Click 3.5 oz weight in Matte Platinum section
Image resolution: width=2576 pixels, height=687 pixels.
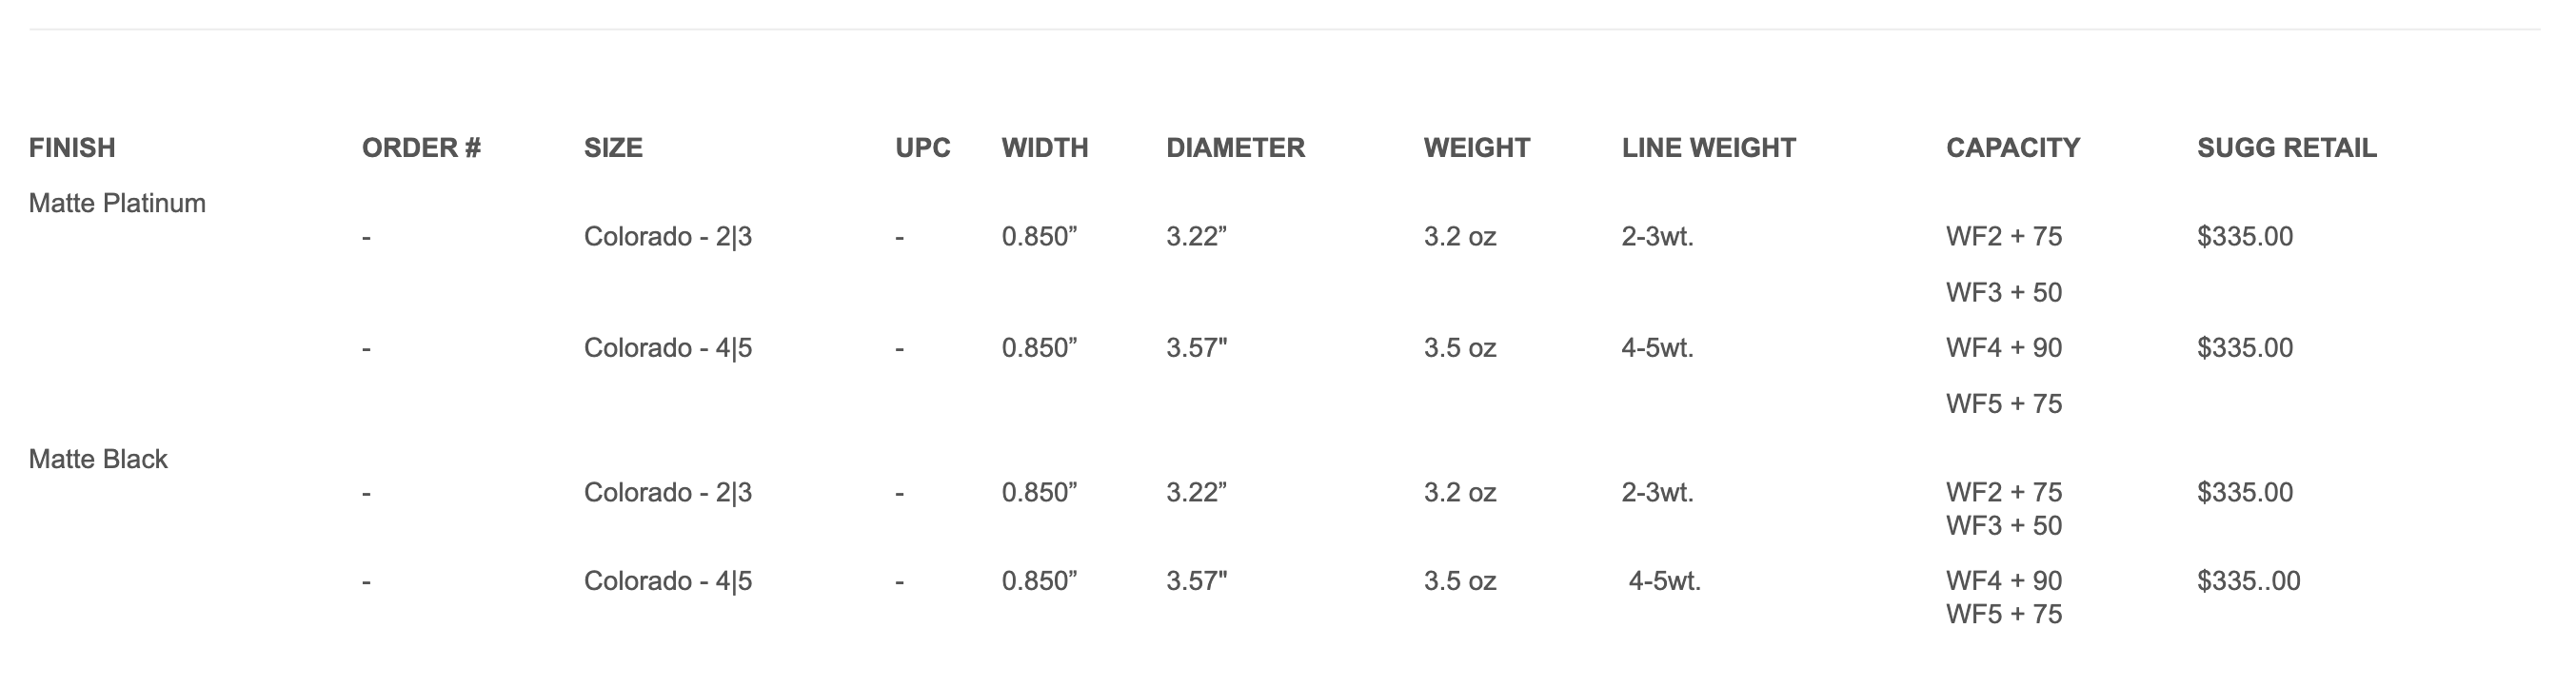1460,348
